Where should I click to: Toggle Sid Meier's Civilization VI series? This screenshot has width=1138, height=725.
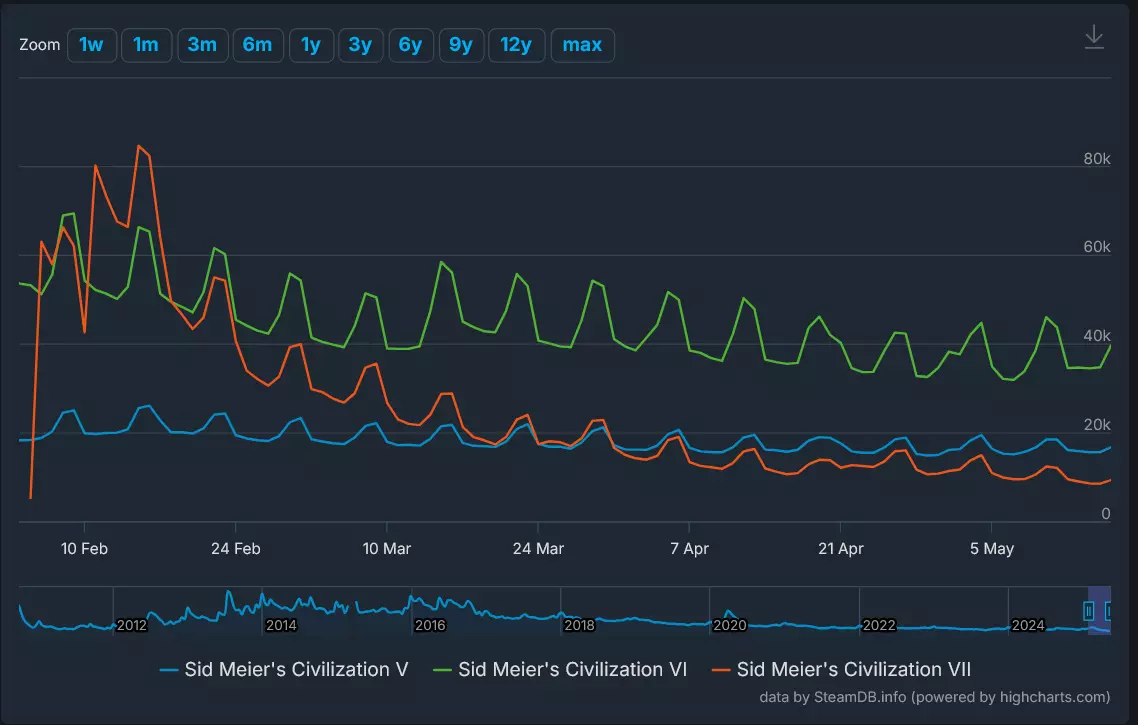pos(560,669)
